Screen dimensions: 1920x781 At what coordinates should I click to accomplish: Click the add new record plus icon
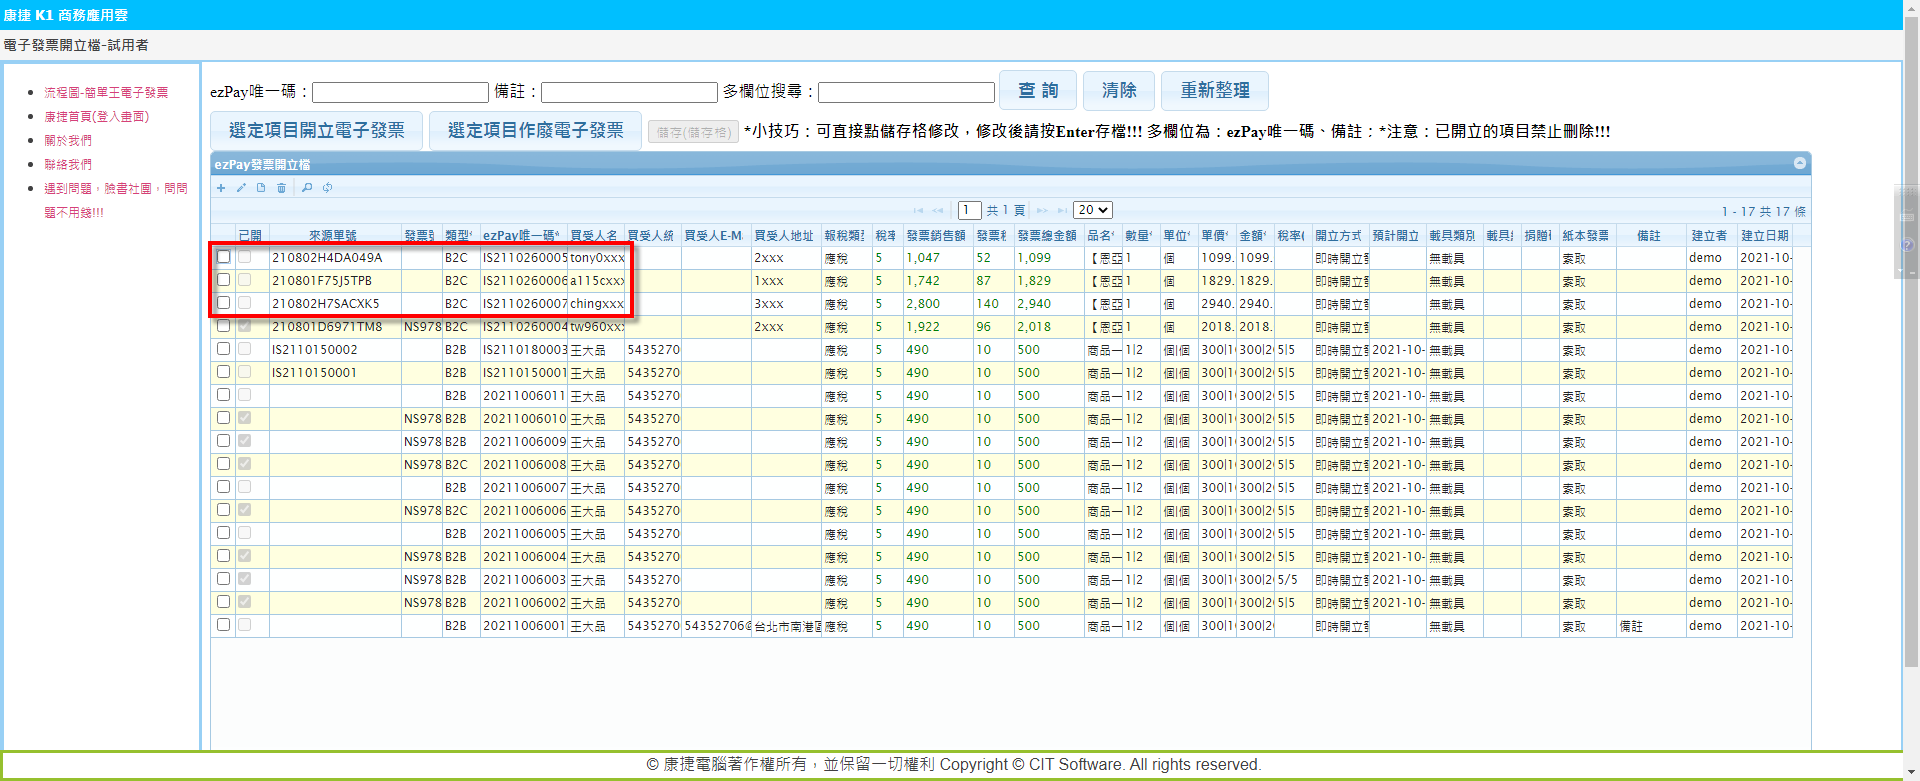(221, 188)
